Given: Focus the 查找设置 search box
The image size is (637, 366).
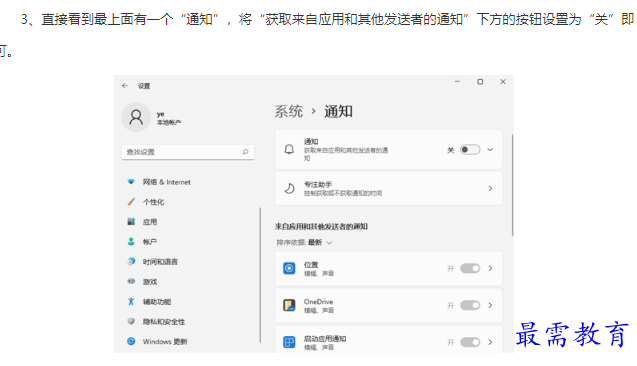Looking at the screenshot, I should click(x=188, y=152).
